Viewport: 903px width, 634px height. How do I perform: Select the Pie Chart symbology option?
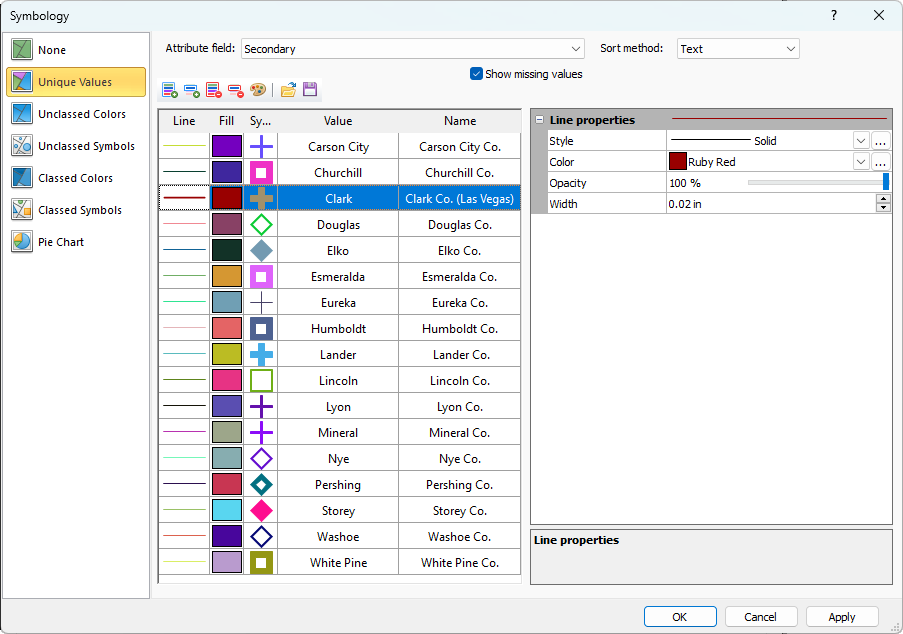point(61,242)
